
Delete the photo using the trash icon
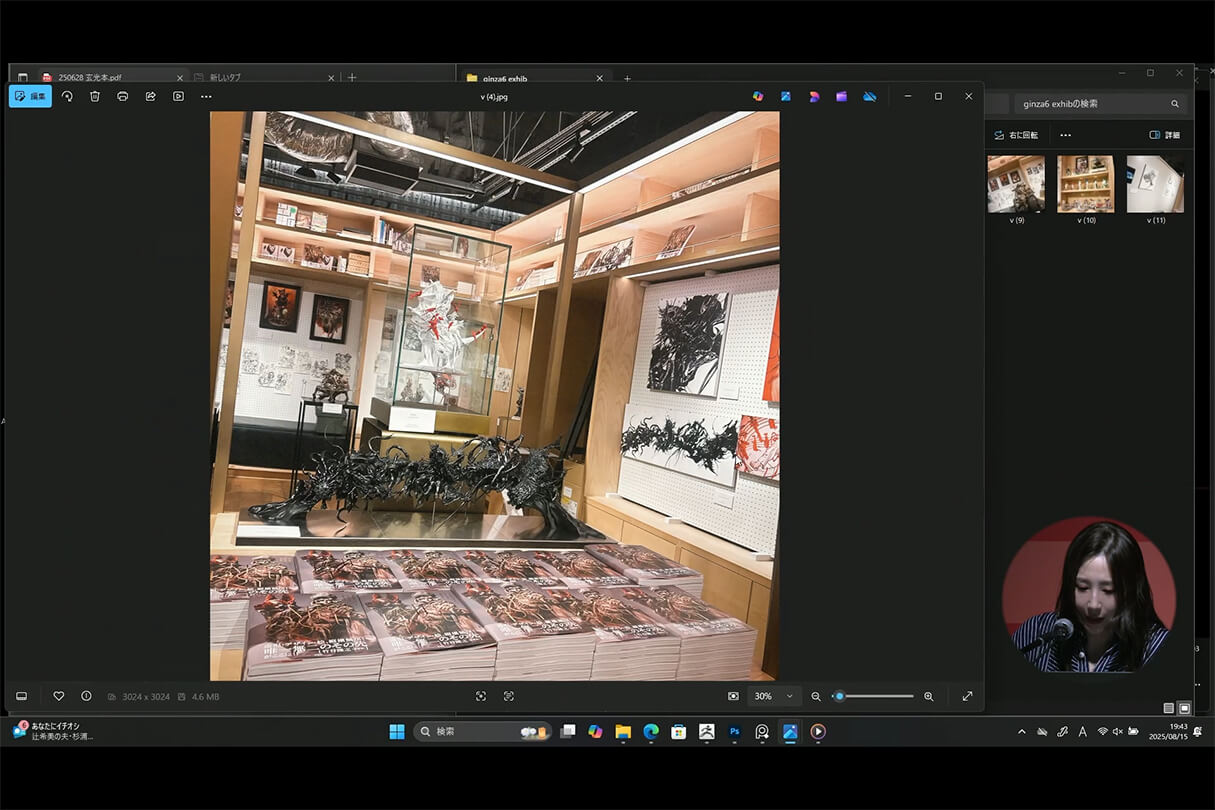95,96
